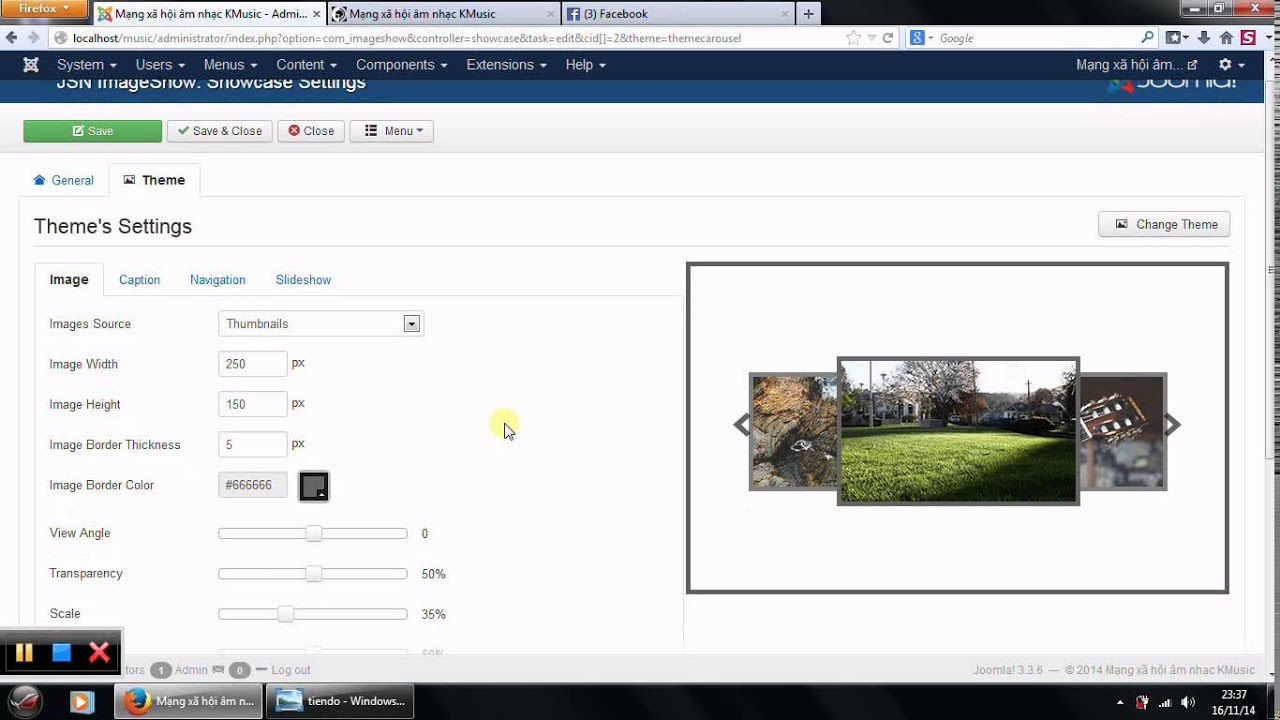Click the Scale slider handle
1280x720 pixels.
[285, 613]
